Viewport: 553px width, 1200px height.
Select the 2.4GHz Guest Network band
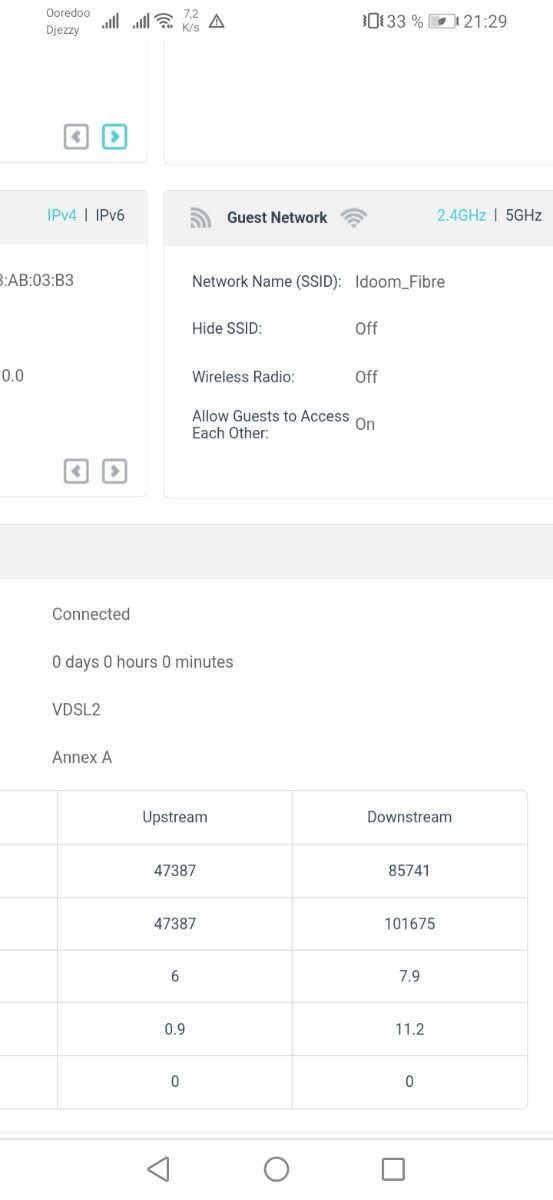(461, 215)
